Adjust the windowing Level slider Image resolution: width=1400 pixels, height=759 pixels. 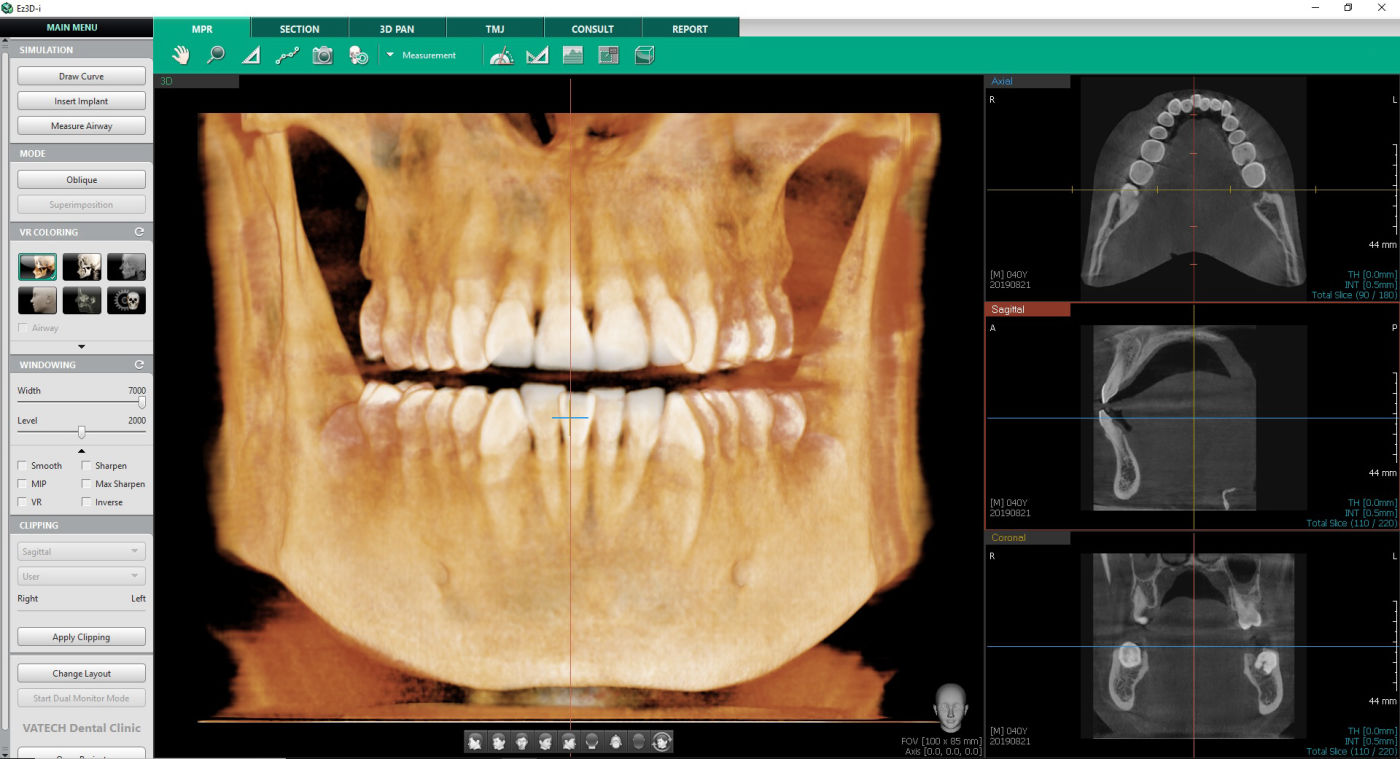click(82, 432)
